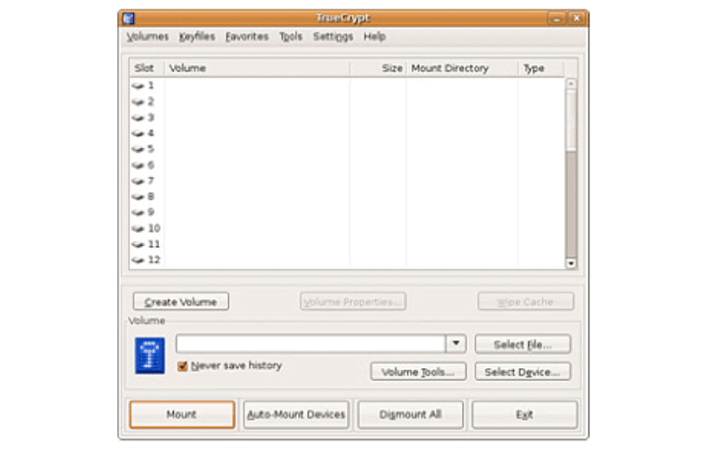Viewport: 720px width, 449px height.
Task: Select the drive icon for slot 2
Action: (138, 102)
